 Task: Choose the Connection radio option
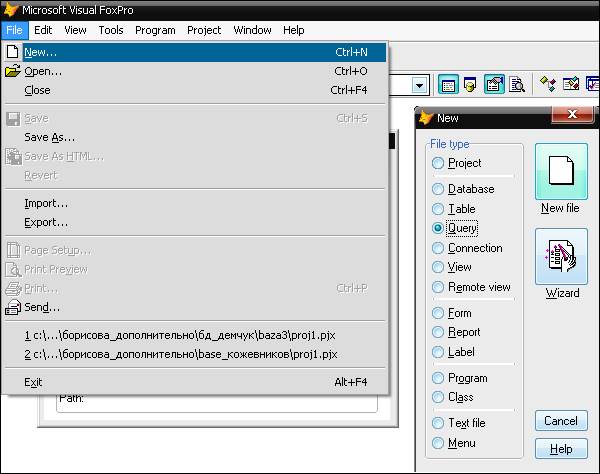(x=438, y=248)
